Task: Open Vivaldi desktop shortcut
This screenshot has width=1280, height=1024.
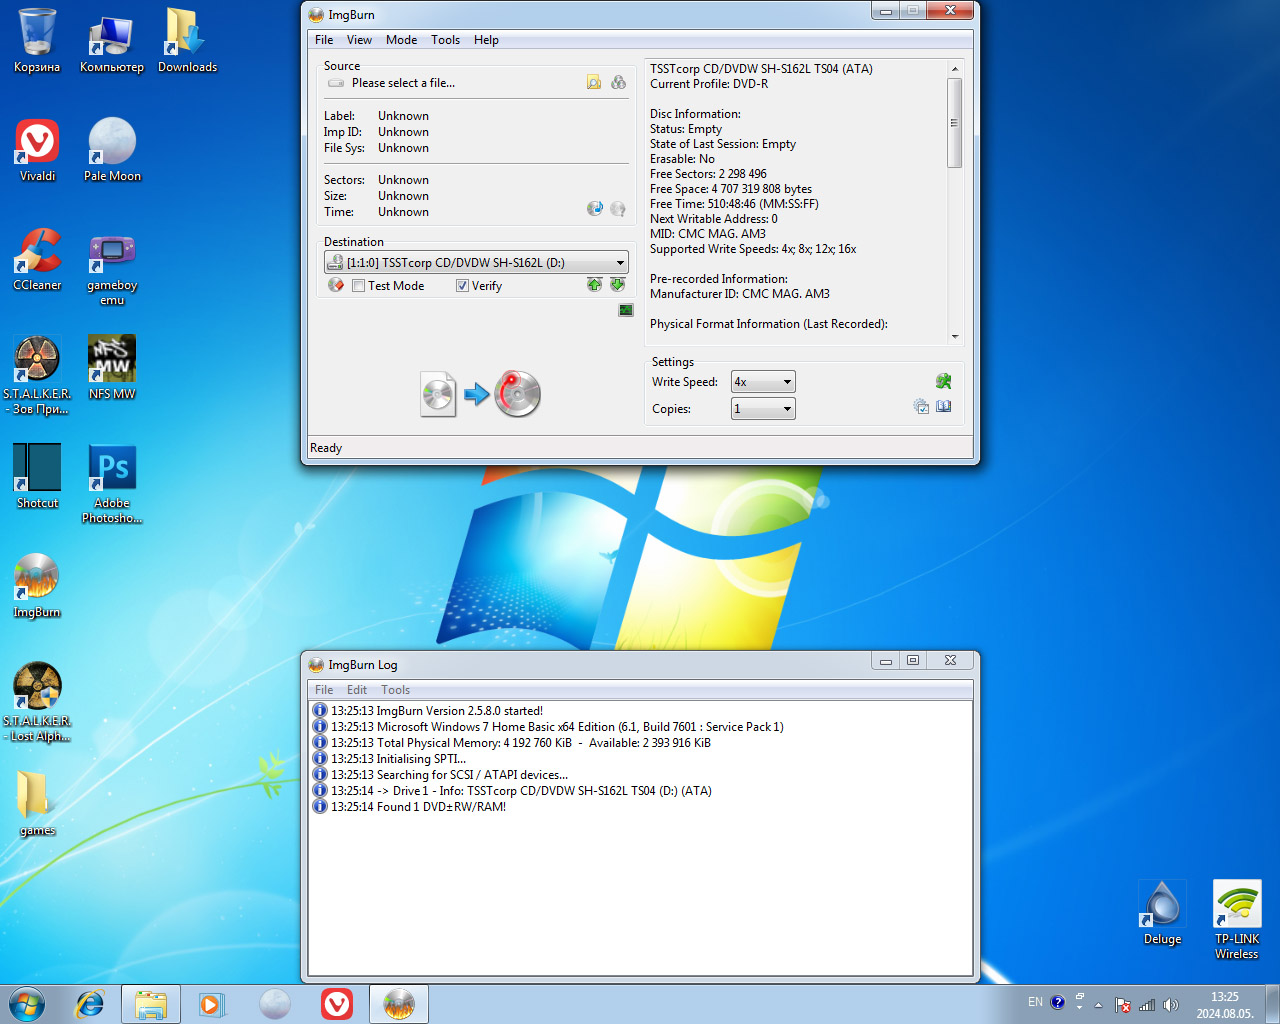Action: tap(37, 150)
